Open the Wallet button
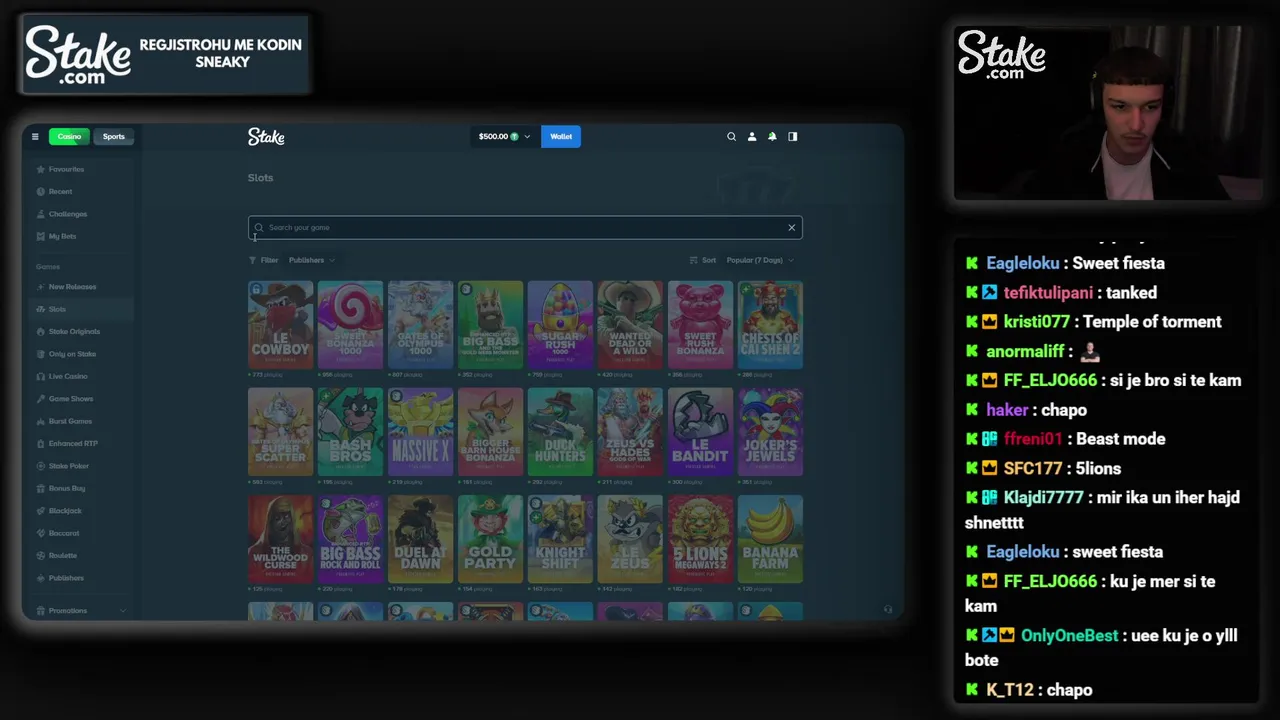Viewport: 1280px width, 720px height. tap(561, 137)
